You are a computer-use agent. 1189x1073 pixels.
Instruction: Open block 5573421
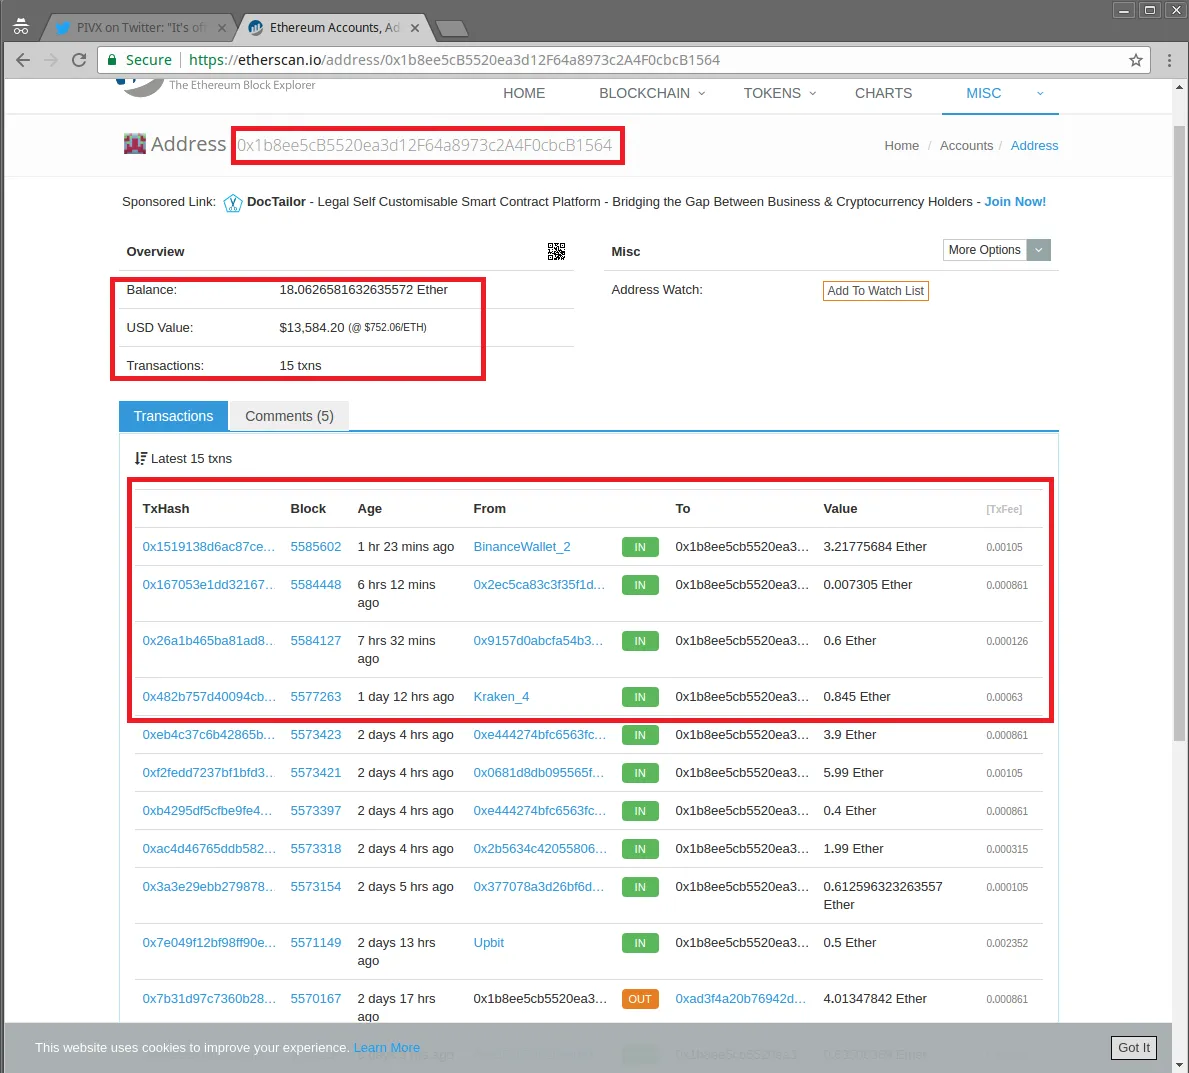pos(315,773)
